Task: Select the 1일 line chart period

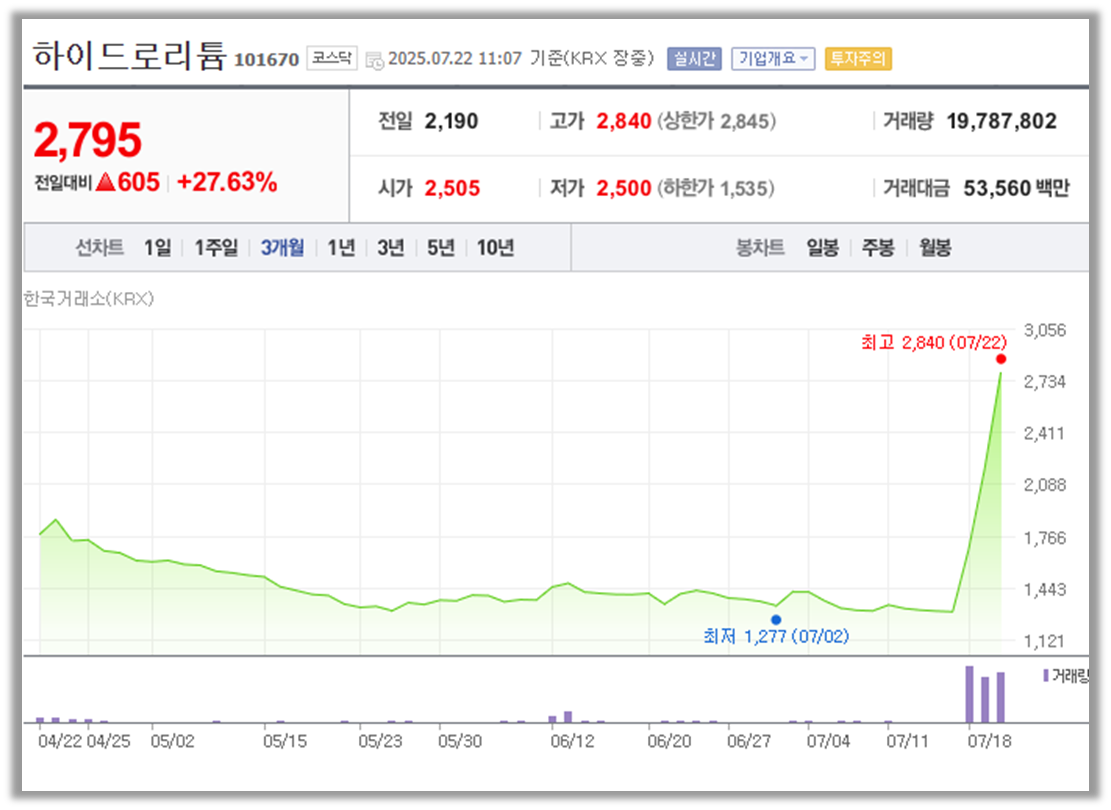Action: [157, 247]
